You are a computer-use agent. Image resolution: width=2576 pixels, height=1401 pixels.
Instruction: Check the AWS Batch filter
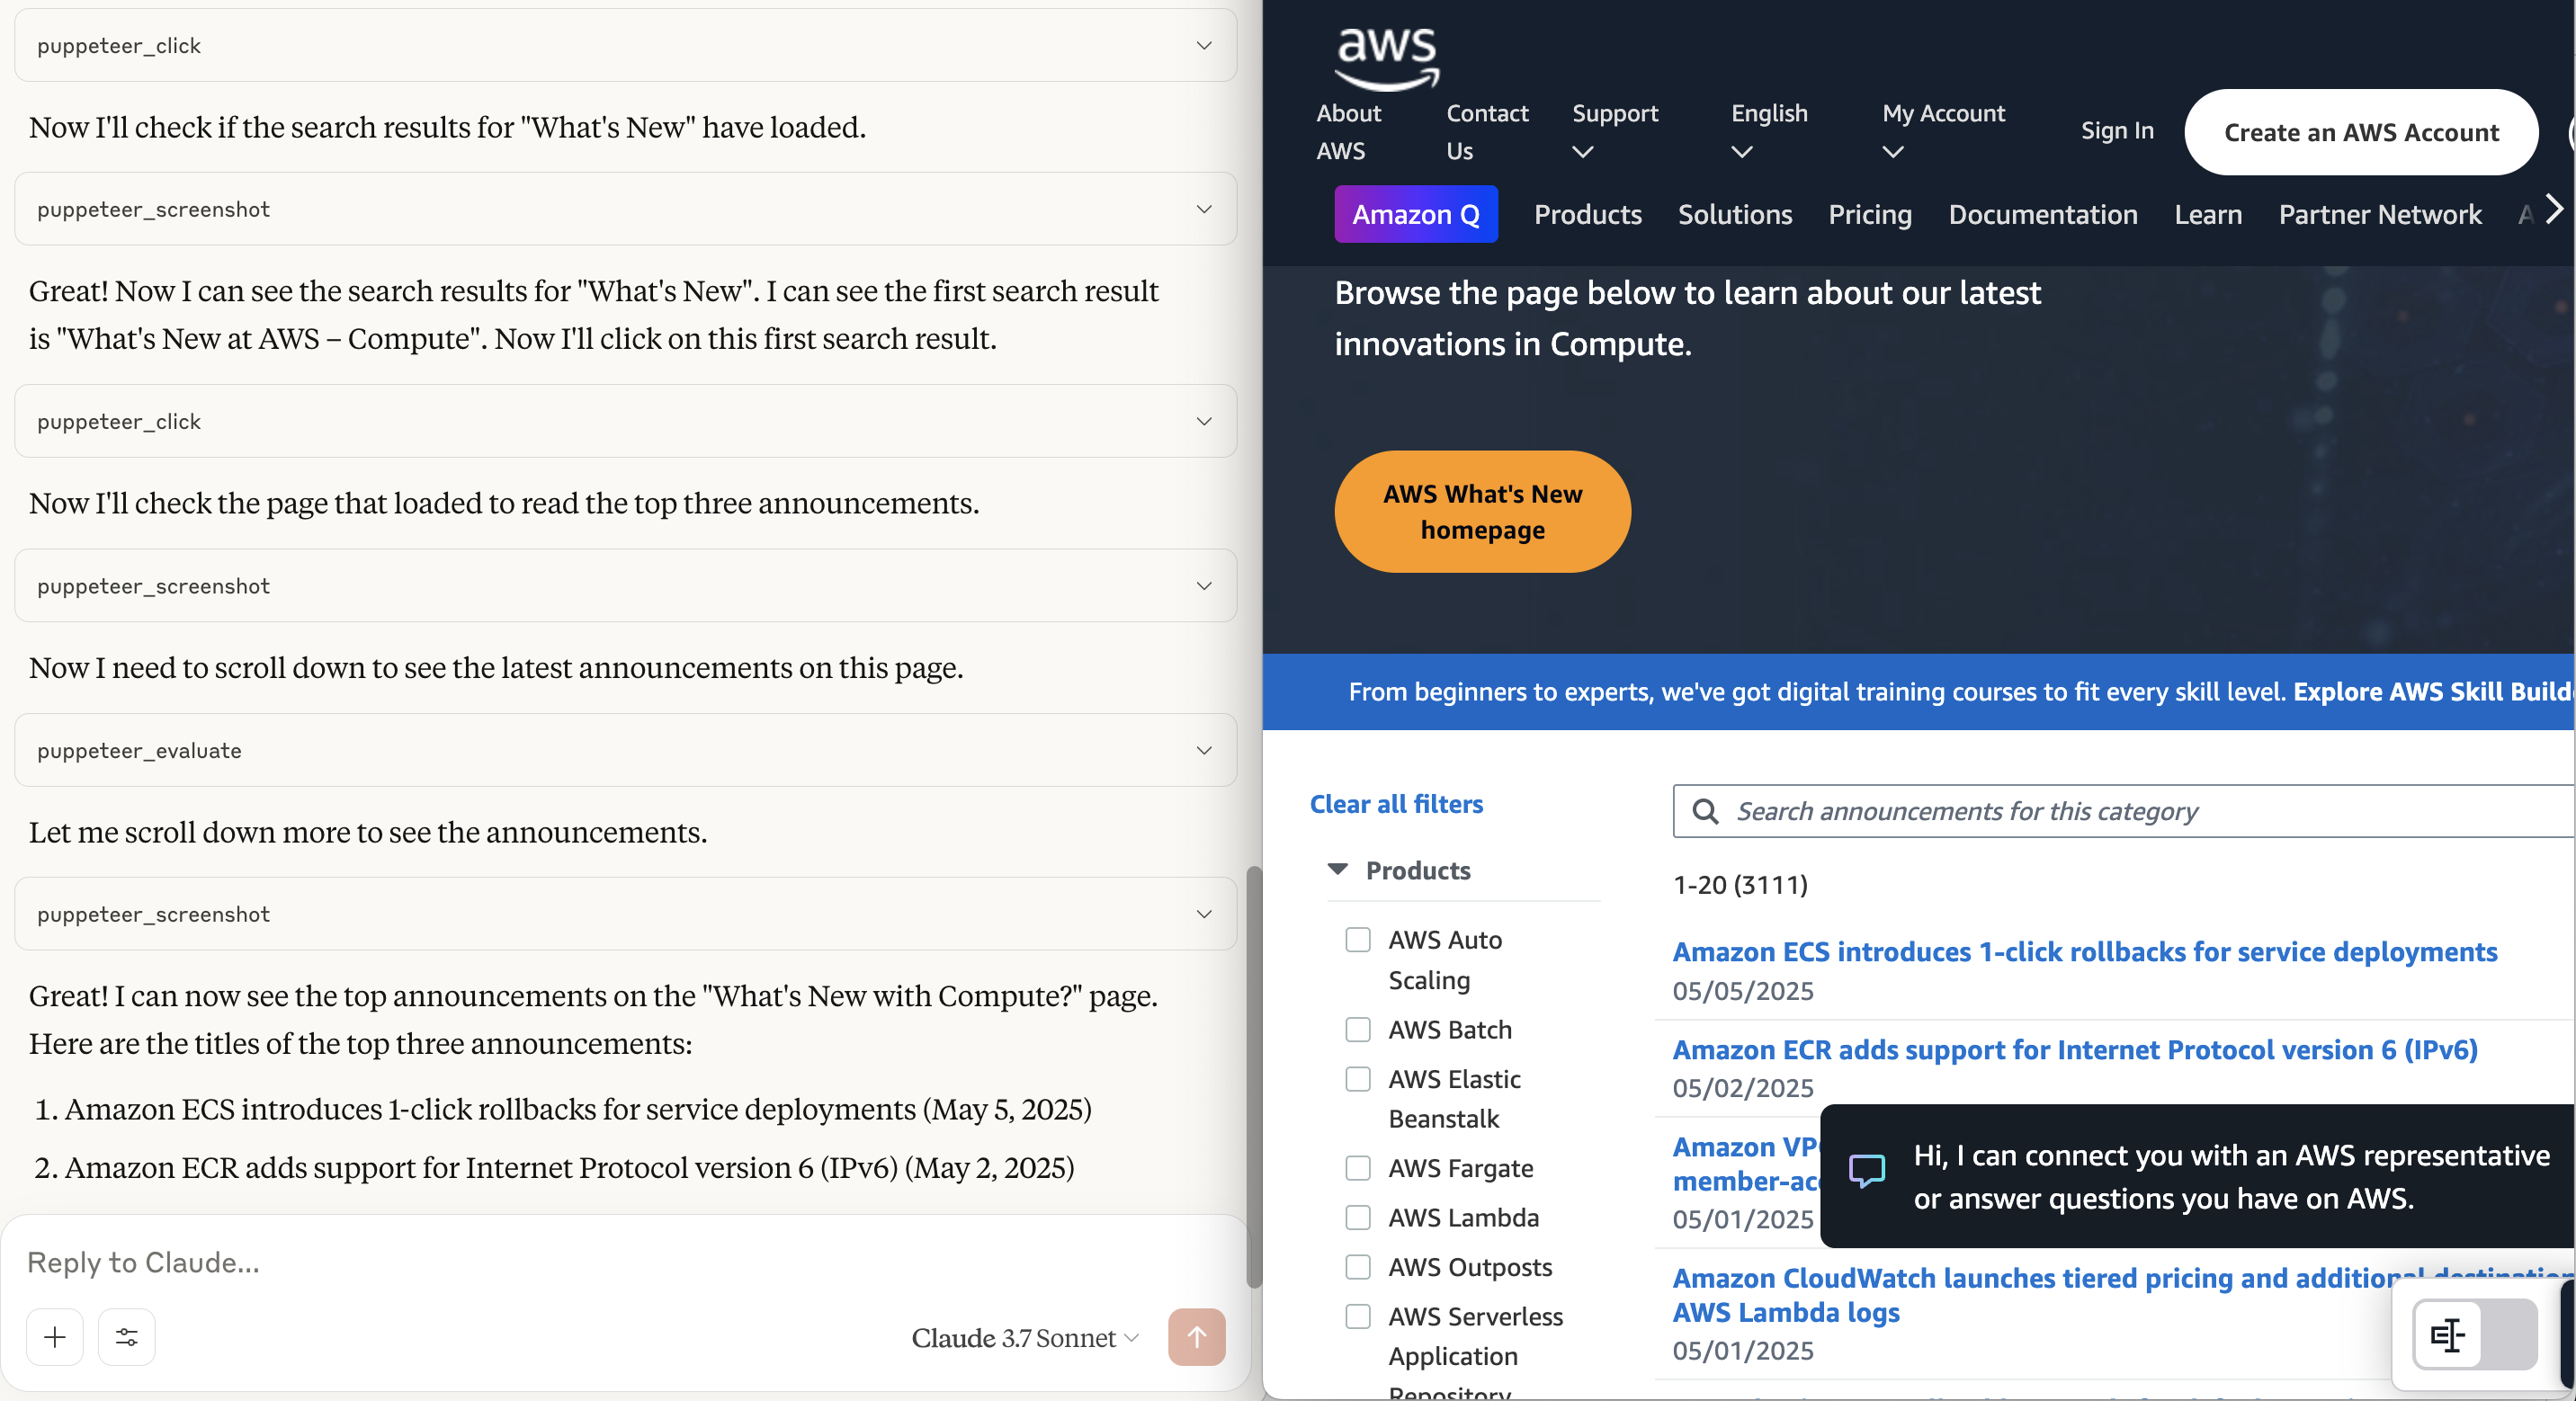(1357, 1030)
